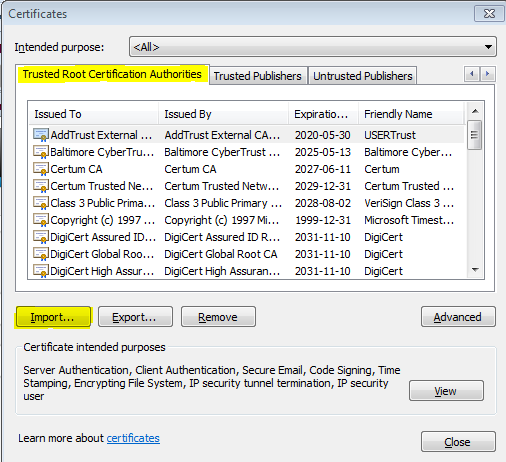Sort by the Issued By column header
Screen dimensions: 506x462
pos(223,114)
